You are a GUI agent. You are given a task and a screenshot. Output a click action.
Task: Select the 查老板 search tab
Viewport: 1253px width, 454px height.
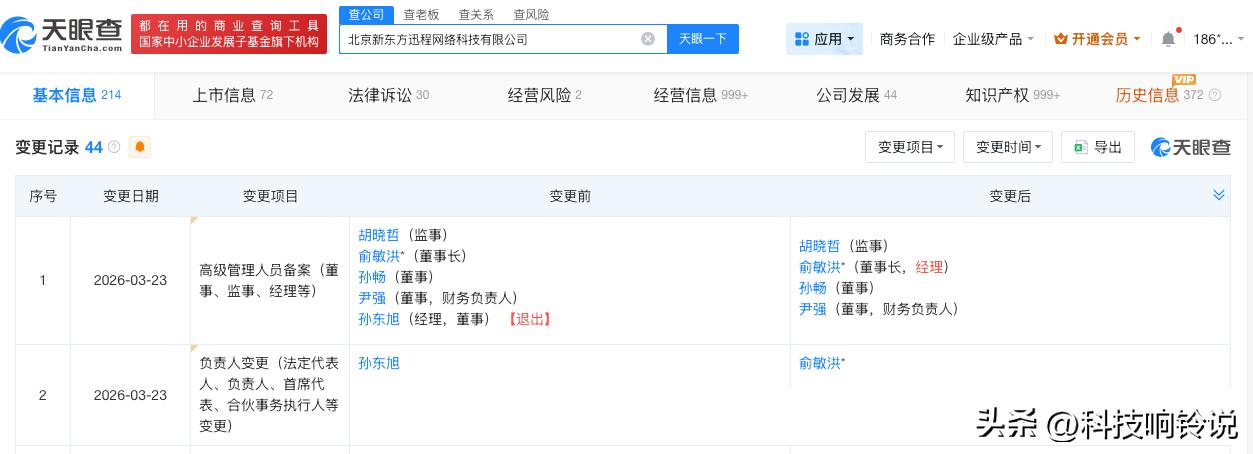coord(421,14)
